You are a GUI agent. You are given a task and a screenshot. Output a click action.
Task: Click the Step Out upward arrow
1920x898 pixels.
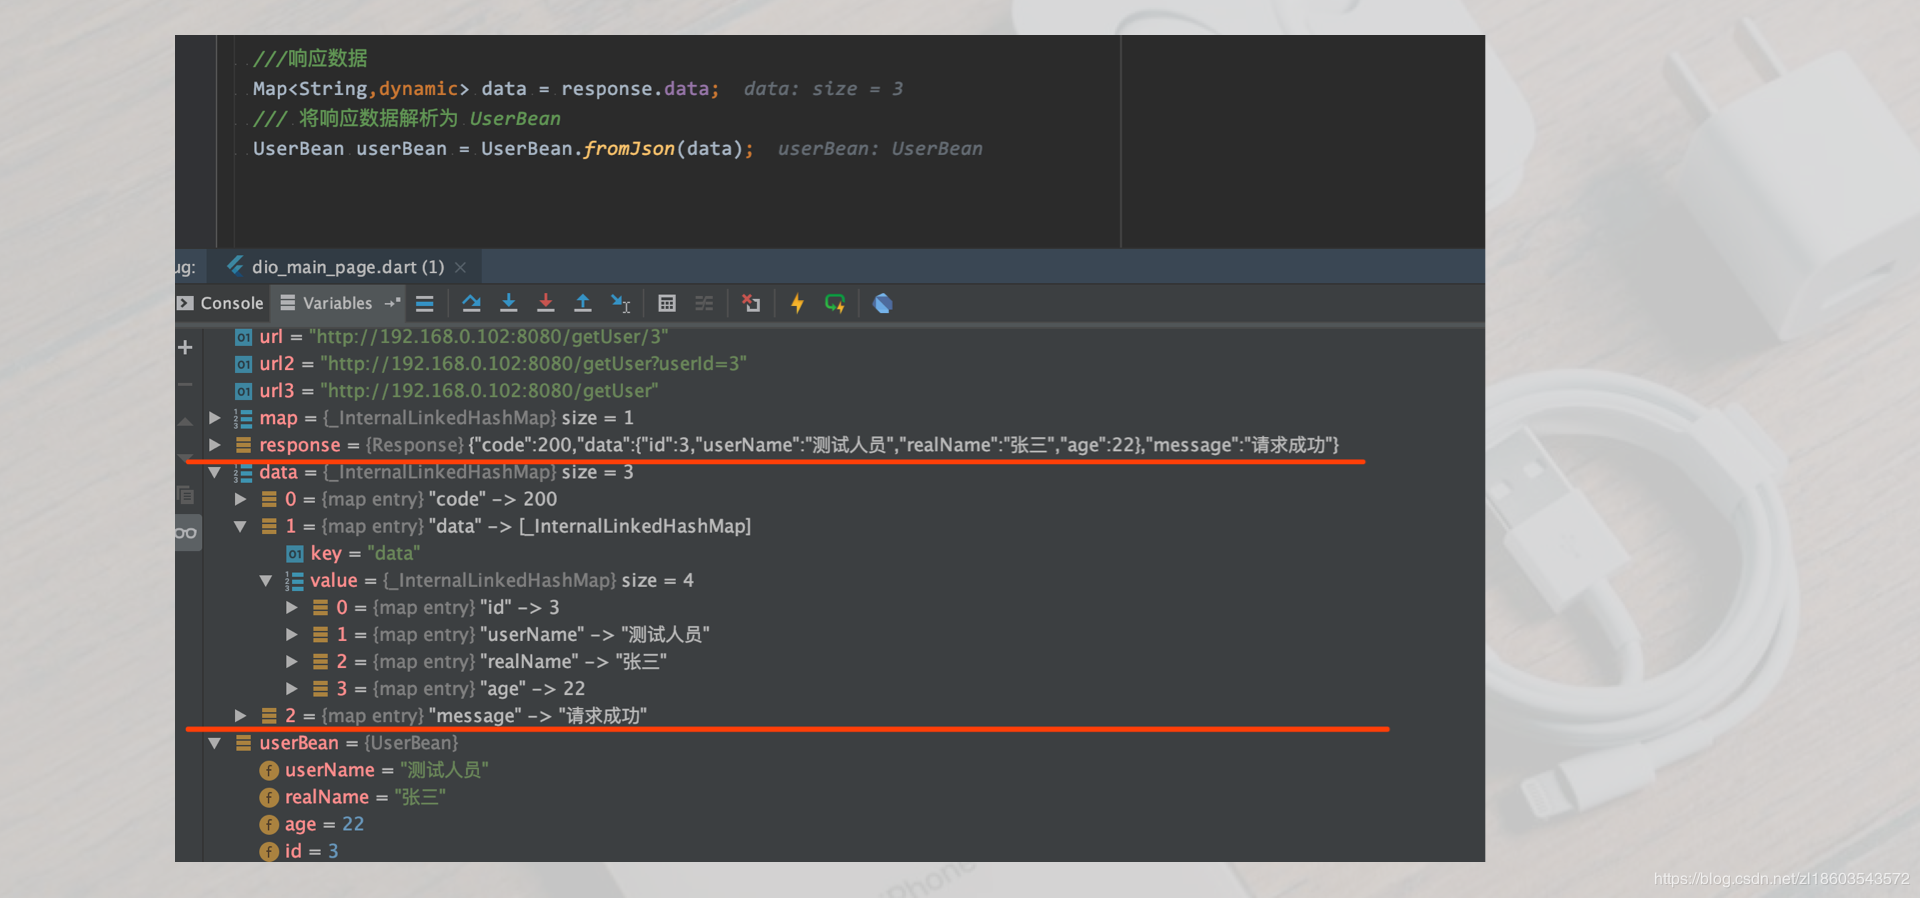pos(582,303)
